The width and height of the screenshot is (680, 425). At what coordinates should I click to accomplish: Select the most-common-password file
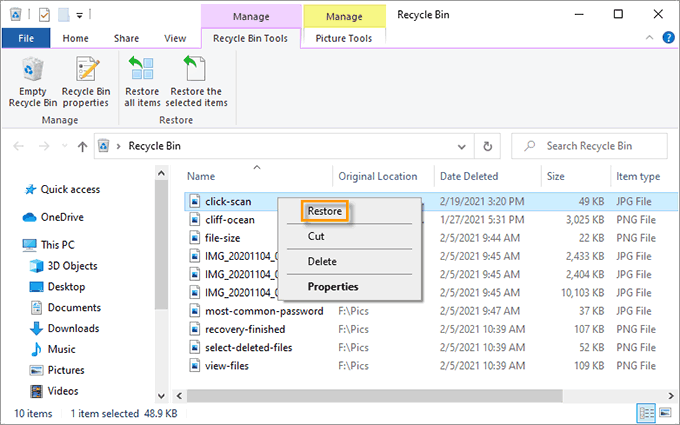point(264,311)
